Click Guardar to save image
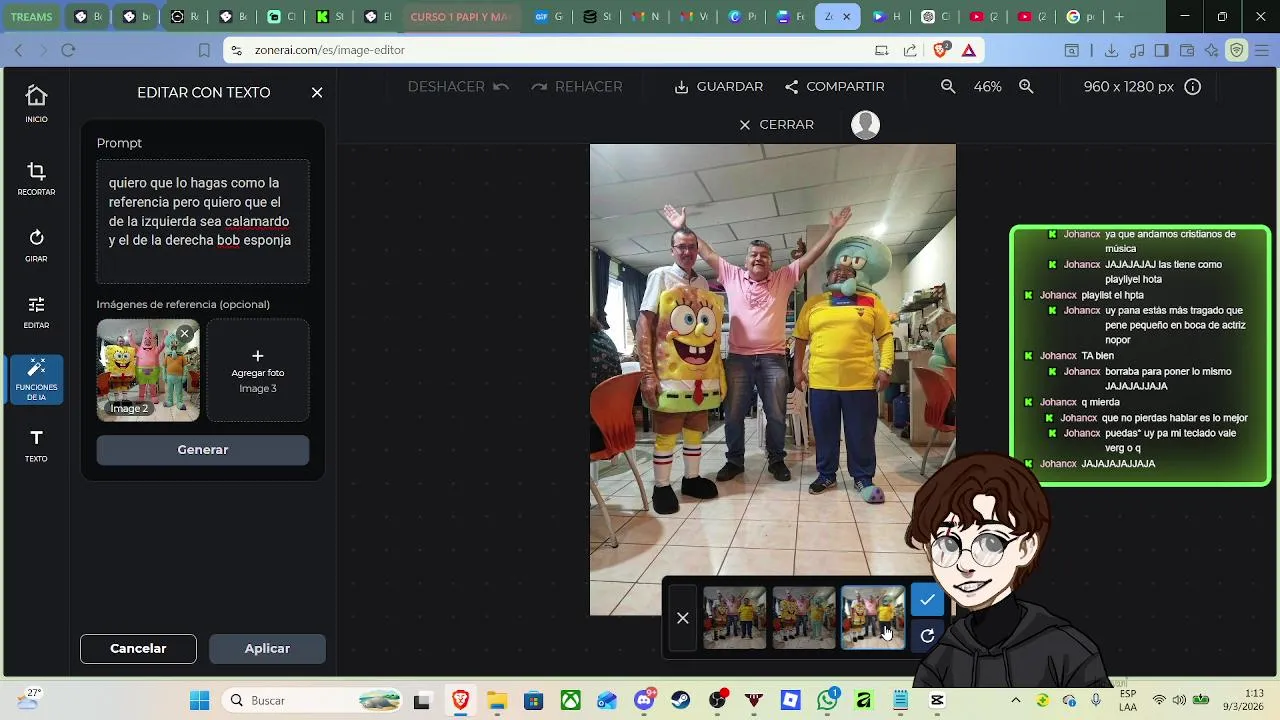Screen dimensions: 1280x720 pos(718,87)
